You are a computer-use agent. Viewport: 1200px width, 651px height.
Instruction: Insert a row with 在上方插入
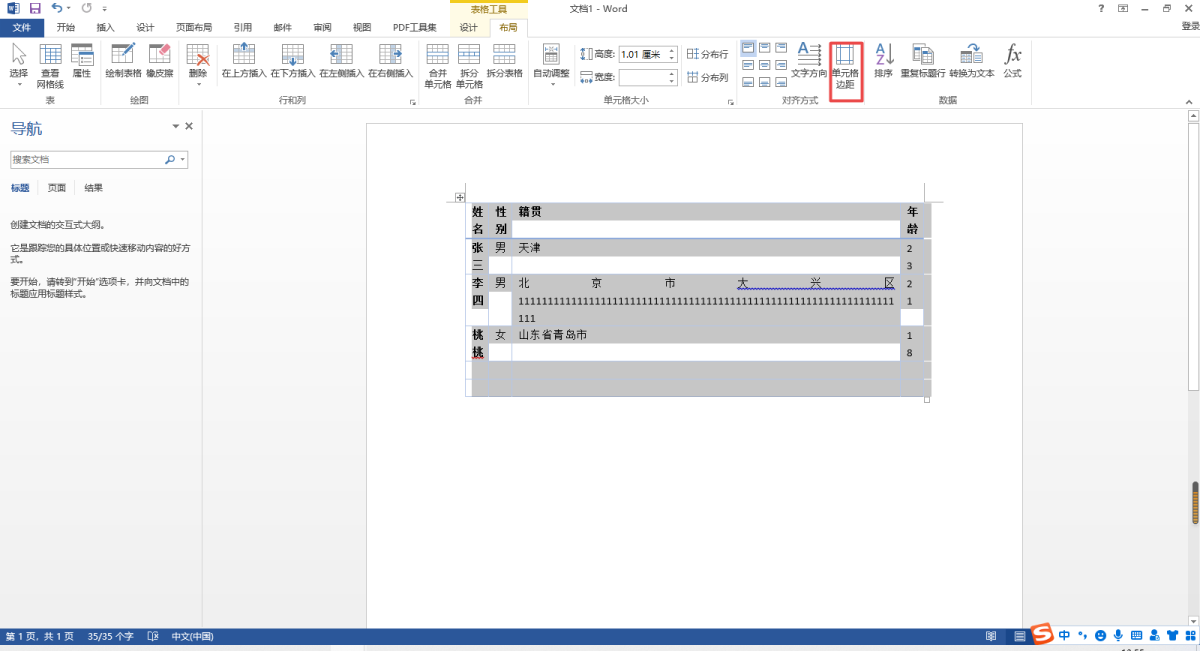pos(244,60)
